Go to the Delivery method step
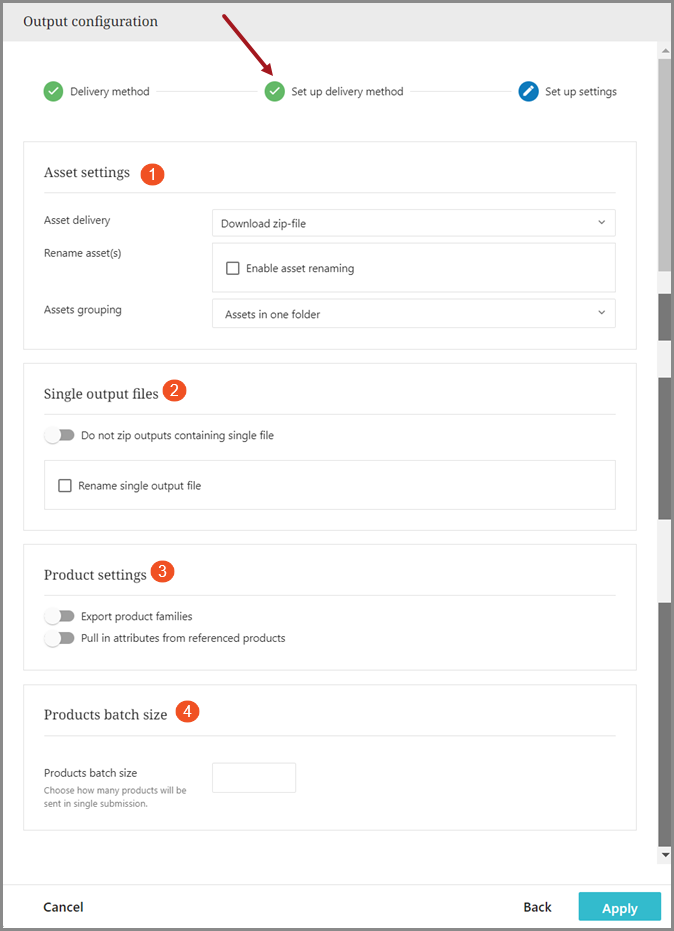 [109, 92]
